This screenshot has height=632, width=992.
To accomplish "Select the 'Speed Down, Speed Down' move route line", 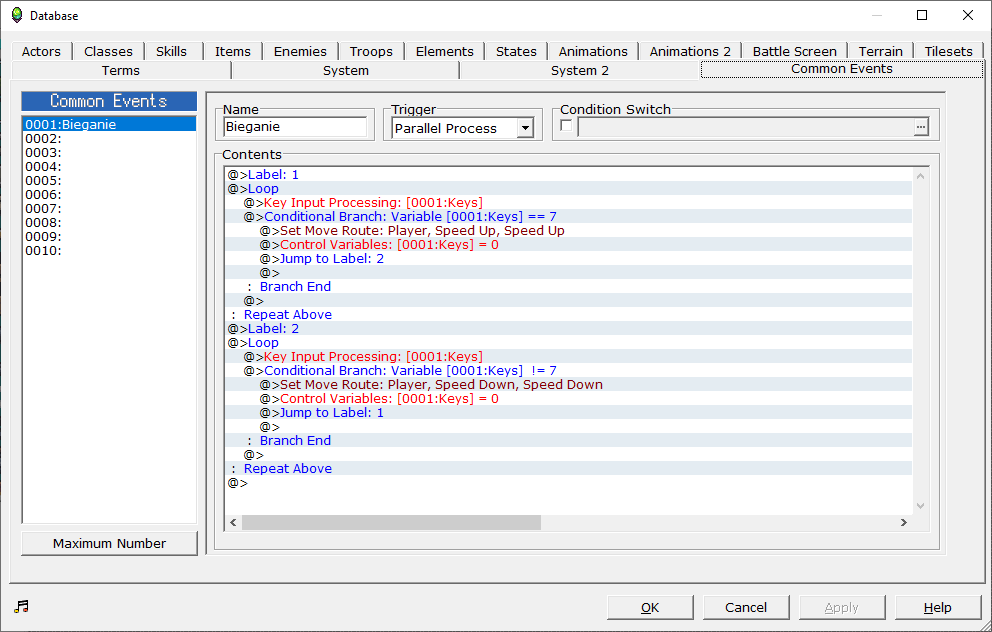I will [569, 384].
